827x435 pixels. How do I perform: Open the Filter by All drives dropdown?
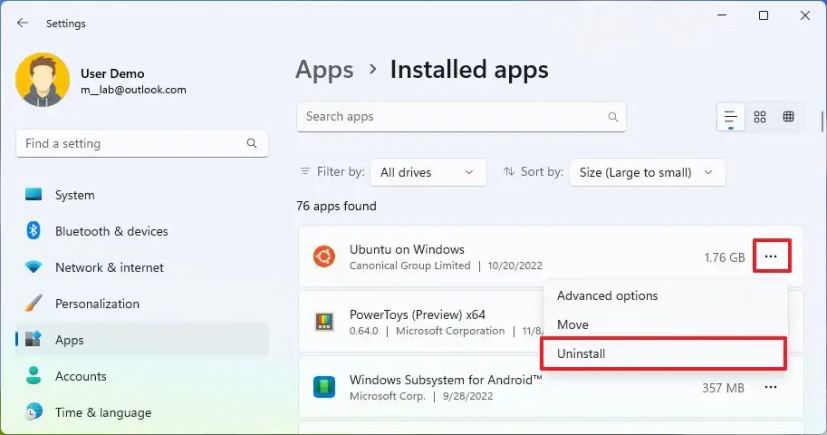pos(428,172)
